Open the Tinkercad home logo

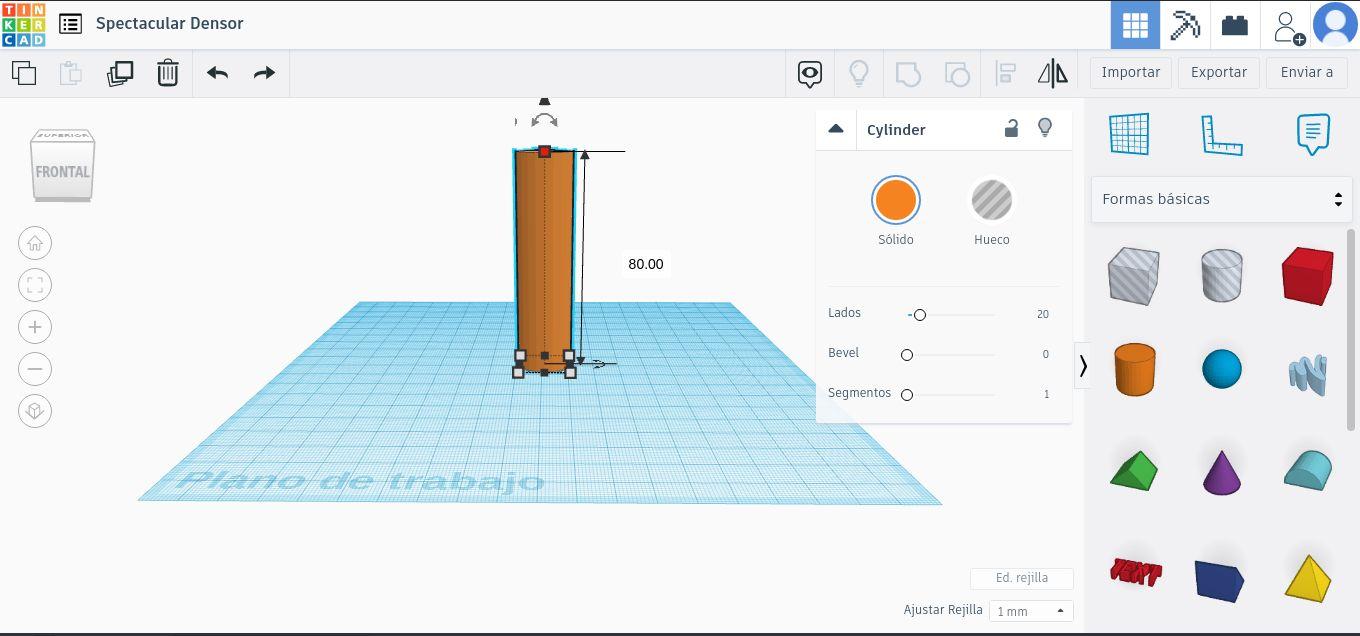pyautogui.click(x=23, y=24)
